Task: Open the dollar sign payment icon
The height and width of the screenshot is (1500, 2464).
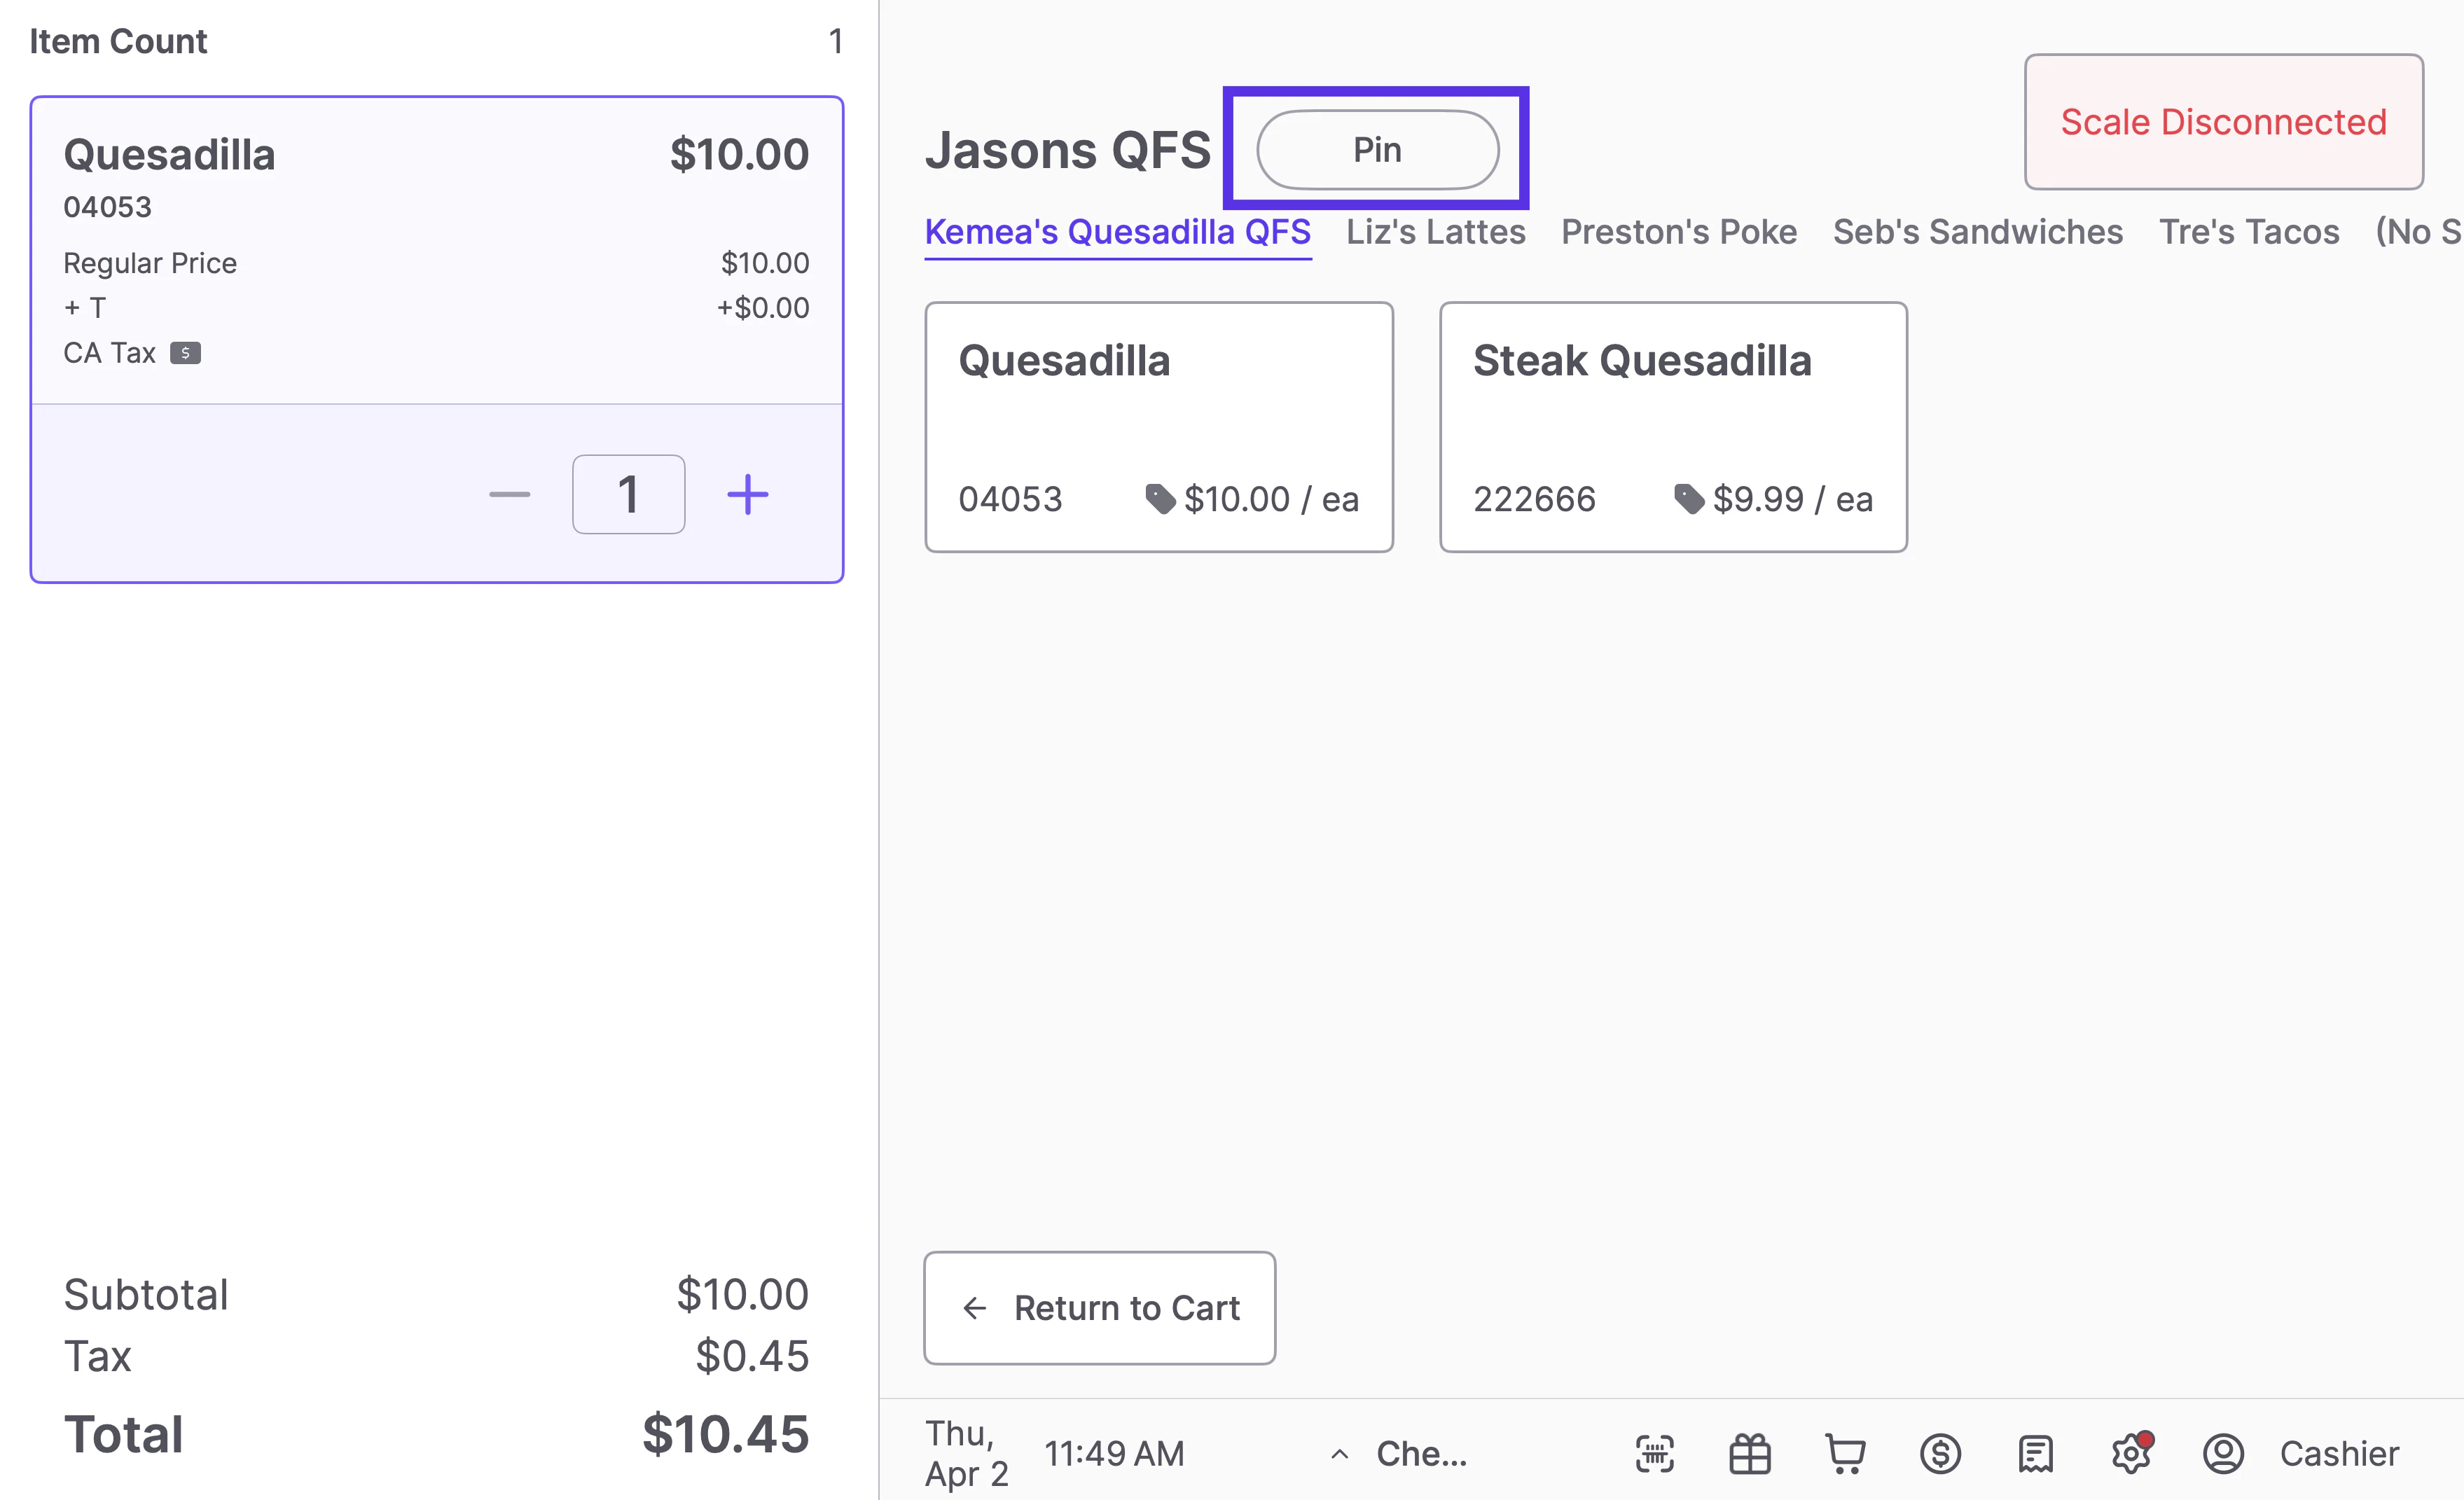Action: (1940, 1453)
